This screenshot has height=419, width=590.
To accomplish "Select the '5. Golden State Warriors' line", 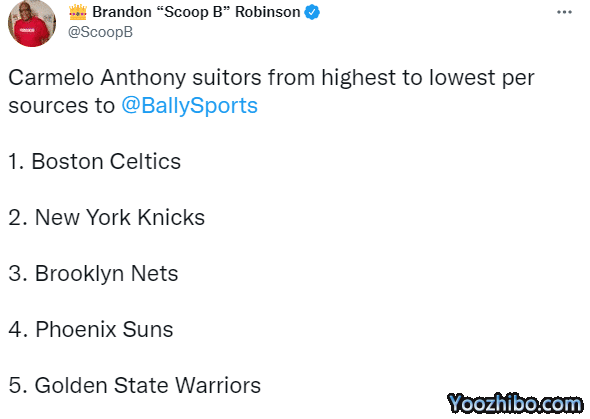I will [x=134, y=386].
